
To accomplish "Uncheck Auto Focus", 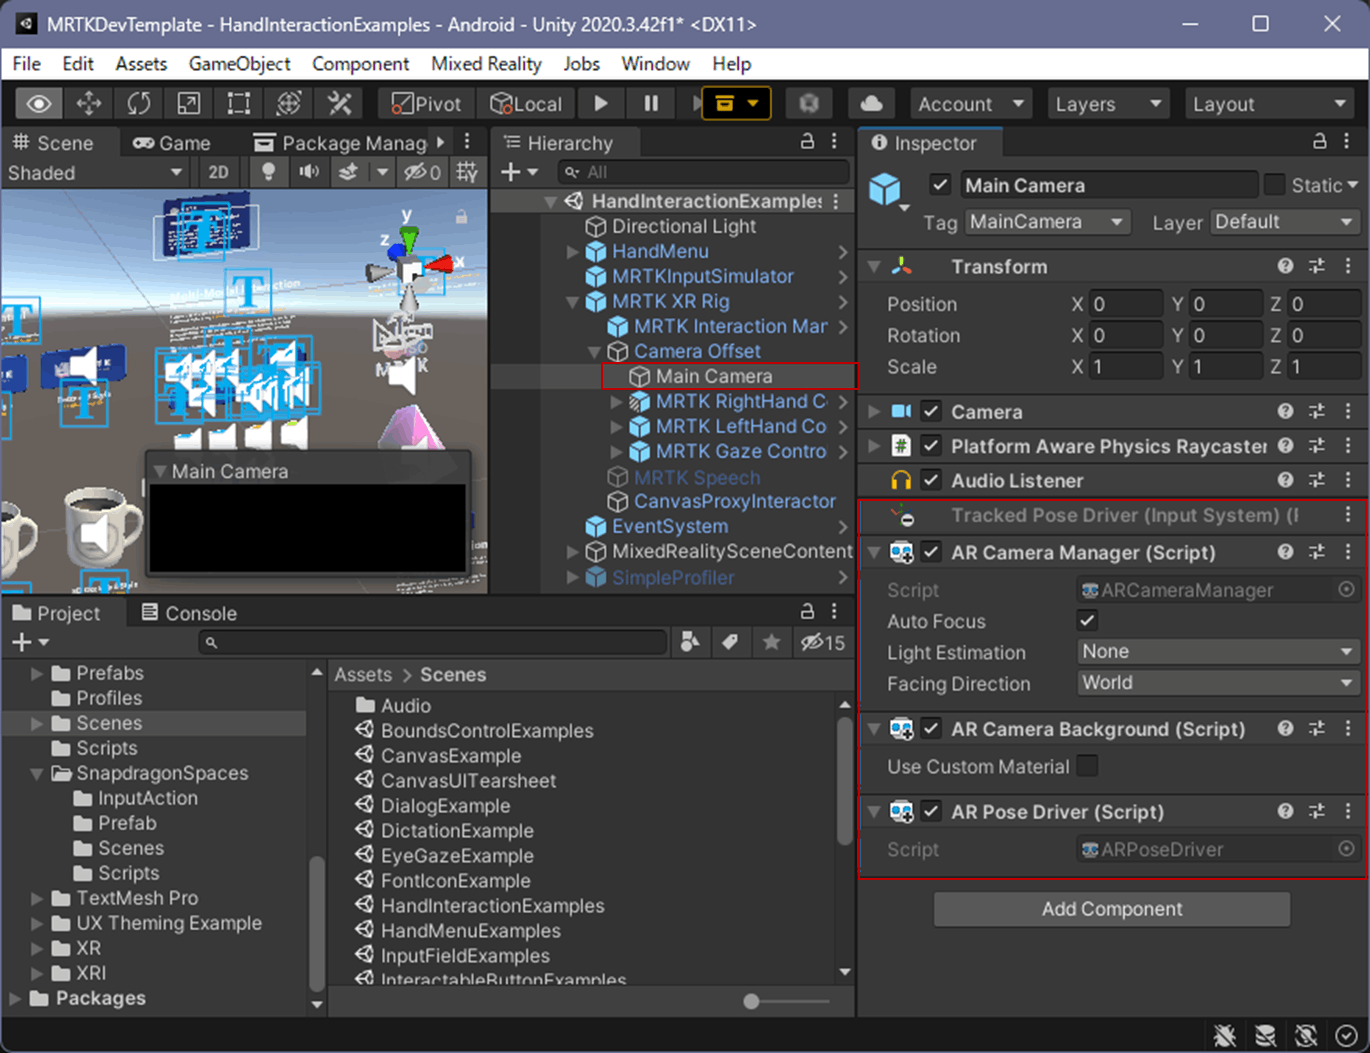I will (1087, 621).
